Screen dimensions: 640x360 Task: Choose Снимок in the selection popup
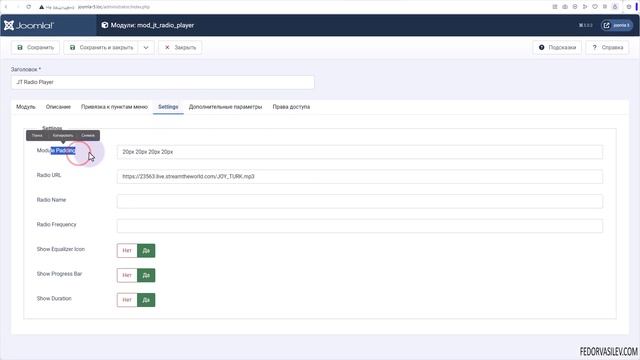[x=88, y=135]
